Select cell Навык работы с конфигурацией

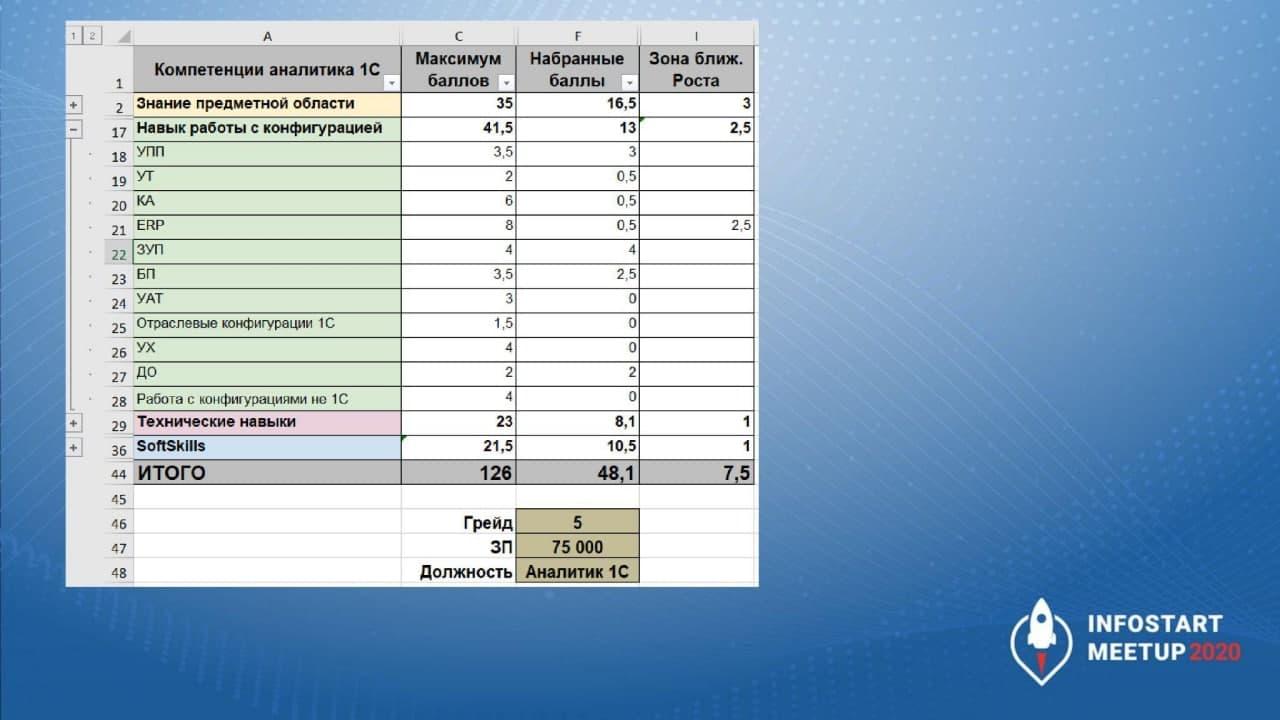[267, 129]
